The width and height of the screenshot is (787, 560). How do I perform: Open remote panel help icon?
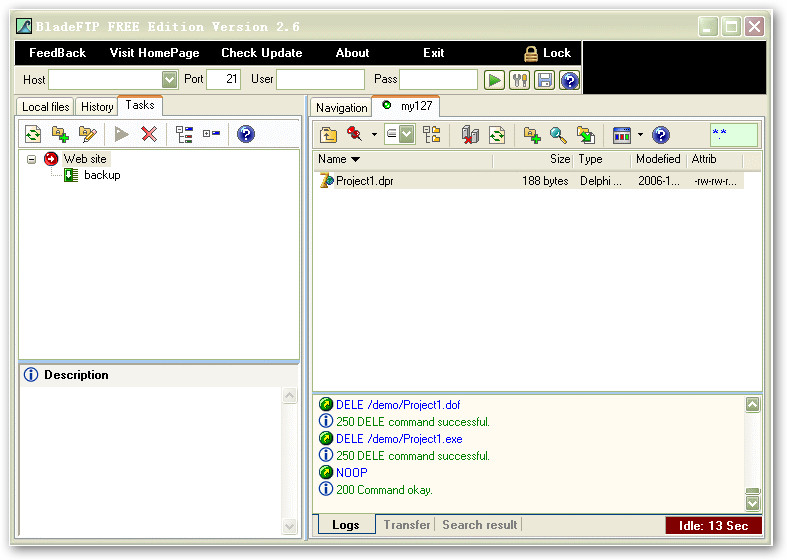[x=661, y=135]
